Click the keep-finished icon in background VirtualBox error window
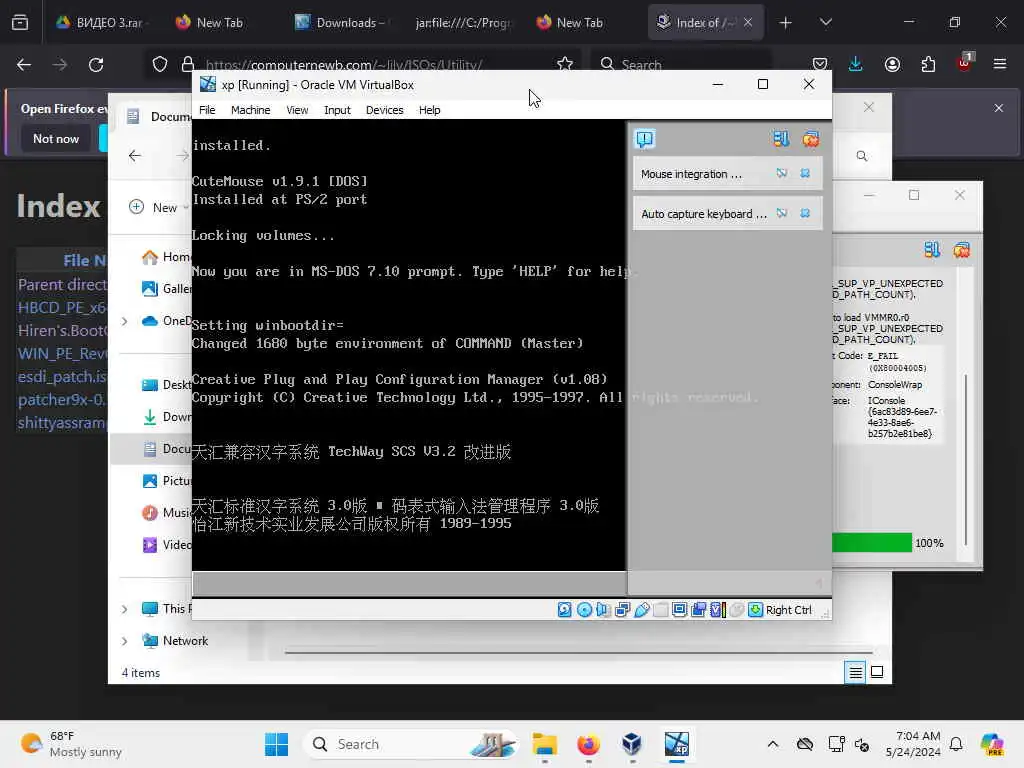Screen dimensions: 1024x768 tap(932, 249)
